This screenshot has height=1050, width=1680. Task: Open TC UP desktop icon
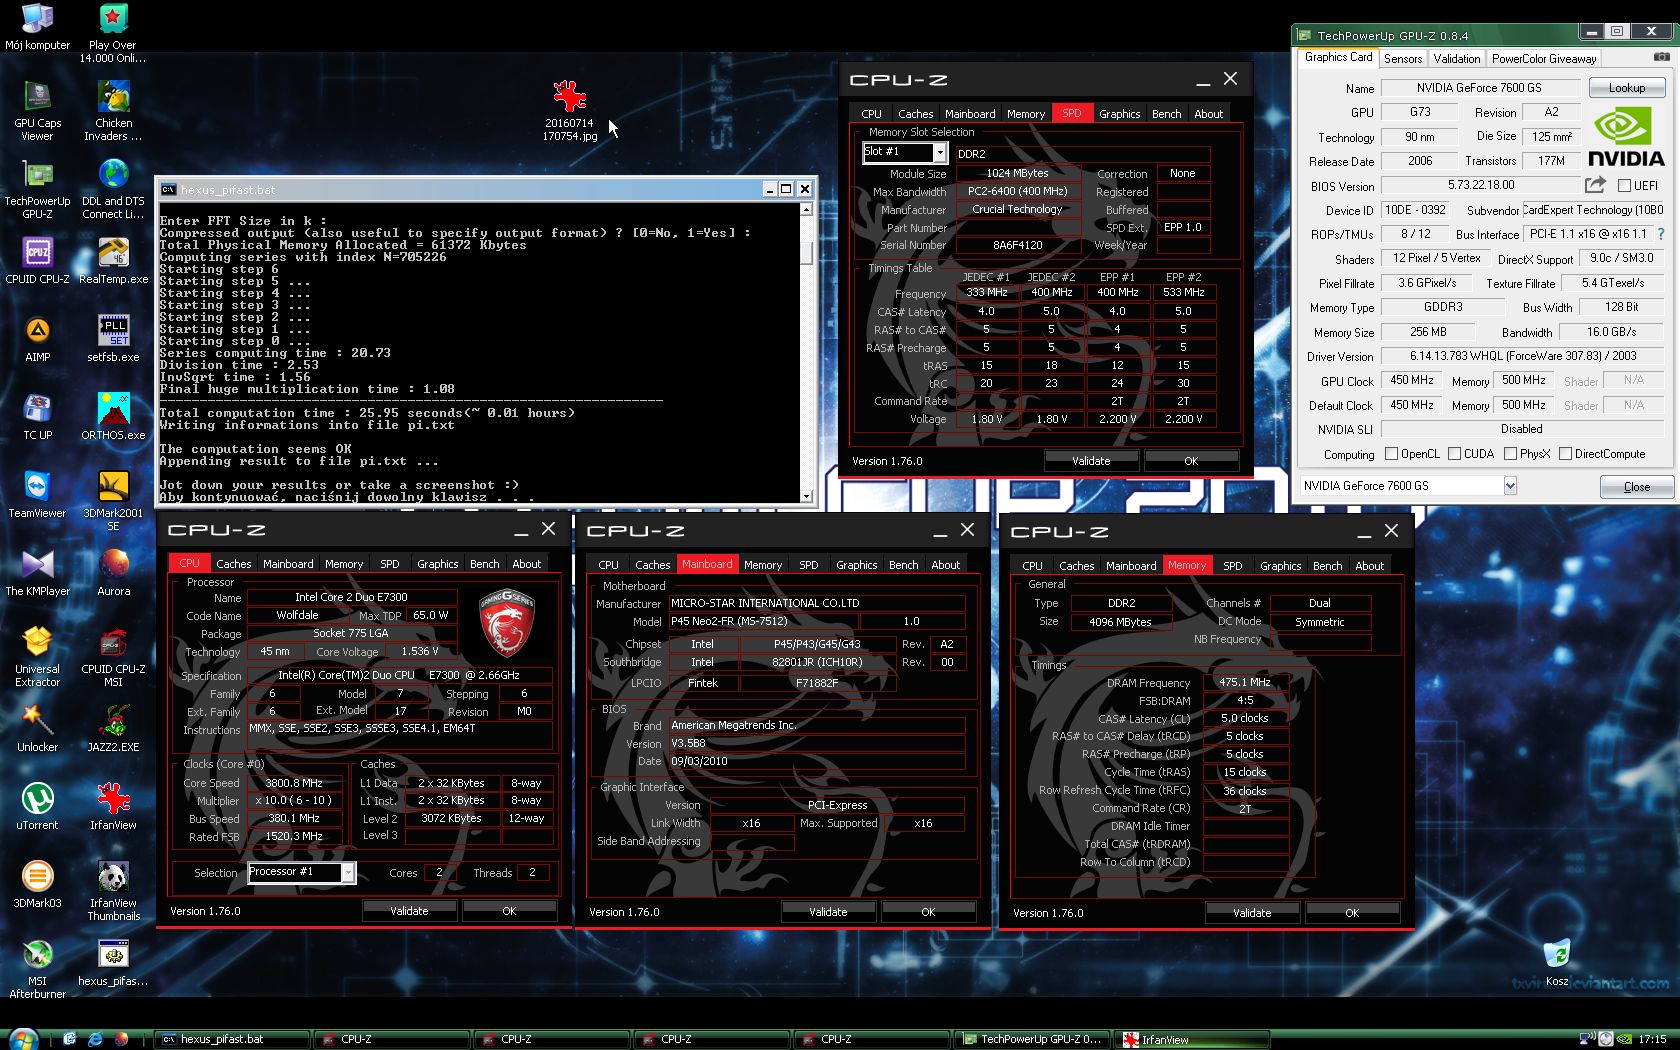[x=37, y=416]
